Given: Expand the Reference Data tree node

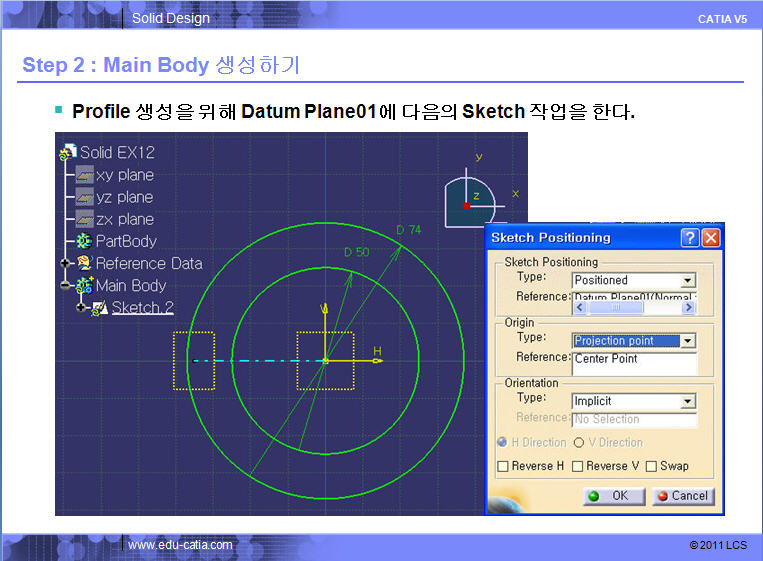Looking at the screenshot, I should pyautogui.click(x=65, y=264).
